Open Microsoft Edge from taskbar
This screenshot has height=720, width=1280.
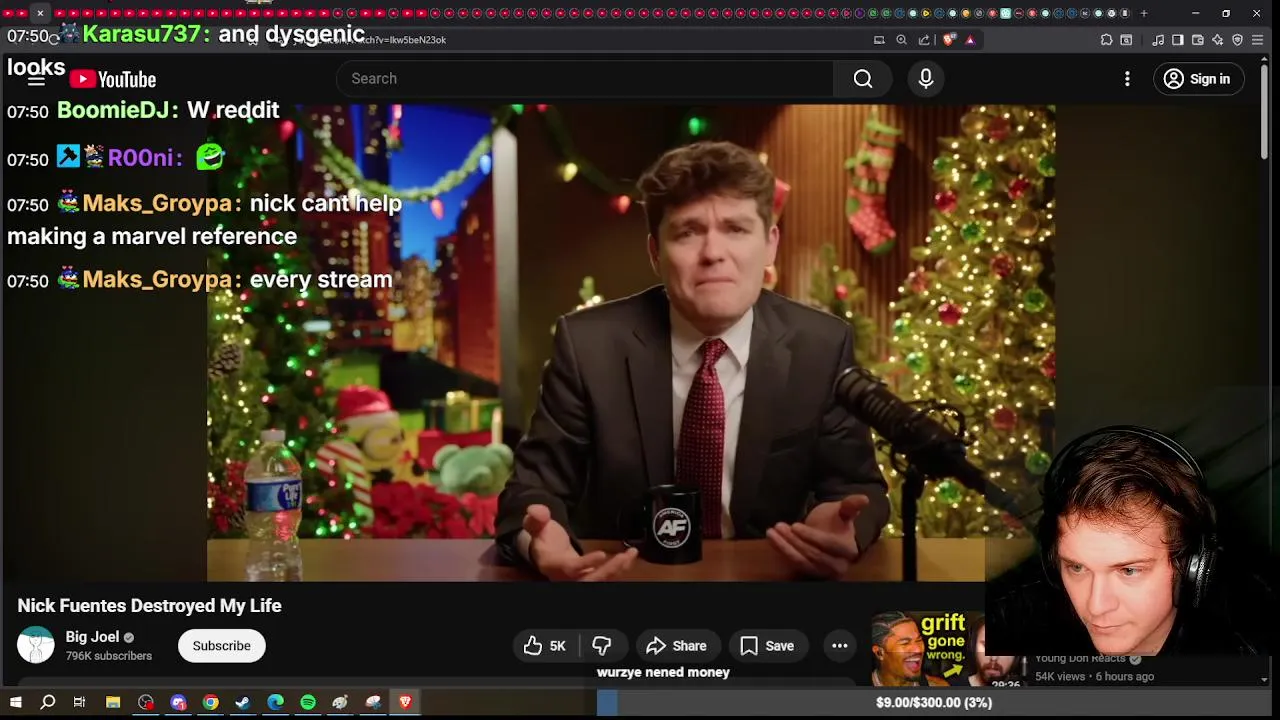pos(275,703)
